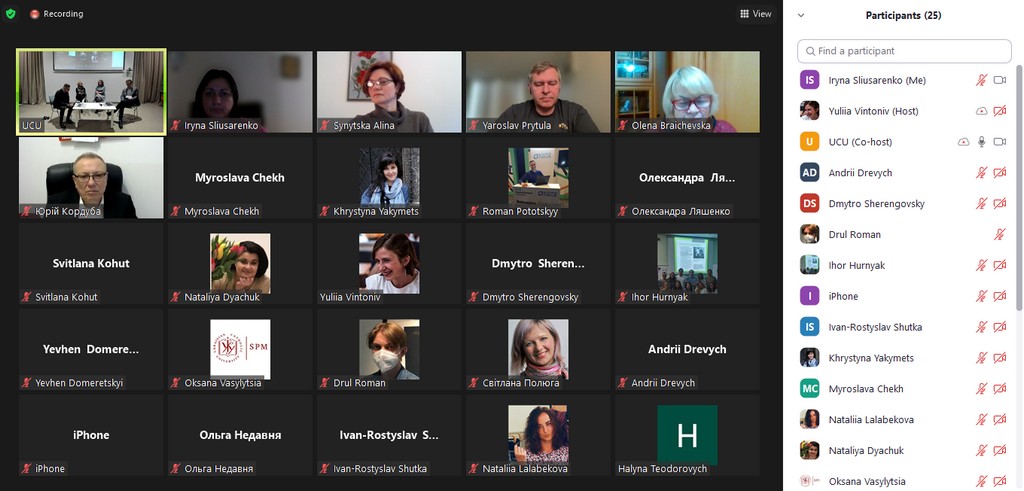
Task: Select Myroslava Chekh in the participants list
Action: pyautogui.click(x=865, y=389)
